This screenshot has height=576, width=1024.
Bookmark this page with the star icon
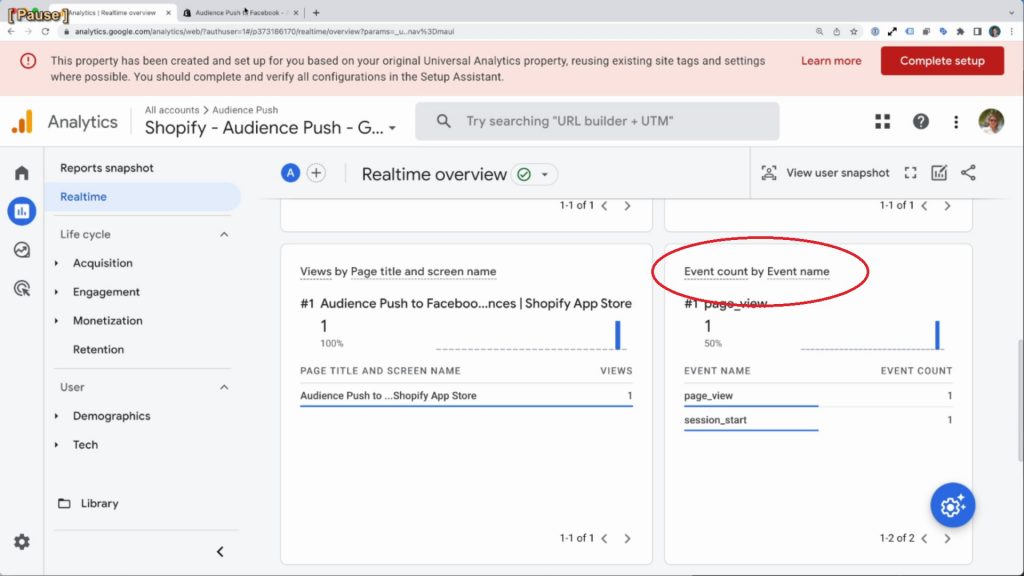click(853, 31)
